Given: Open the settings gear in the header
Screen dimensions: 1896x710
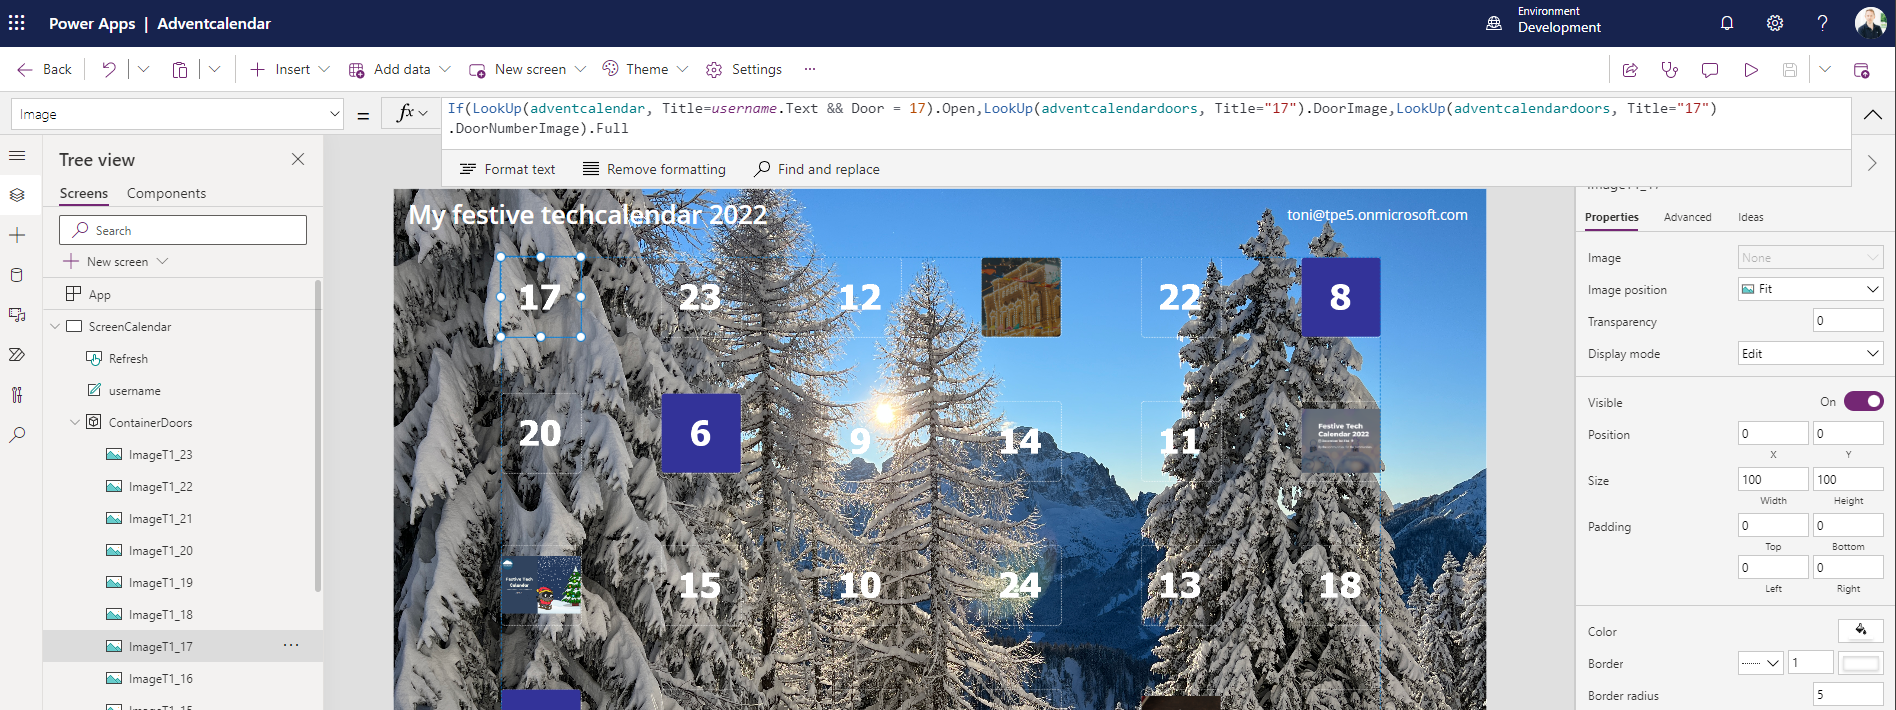Looking at the screenshot, I should click(x=1775, y=23).
